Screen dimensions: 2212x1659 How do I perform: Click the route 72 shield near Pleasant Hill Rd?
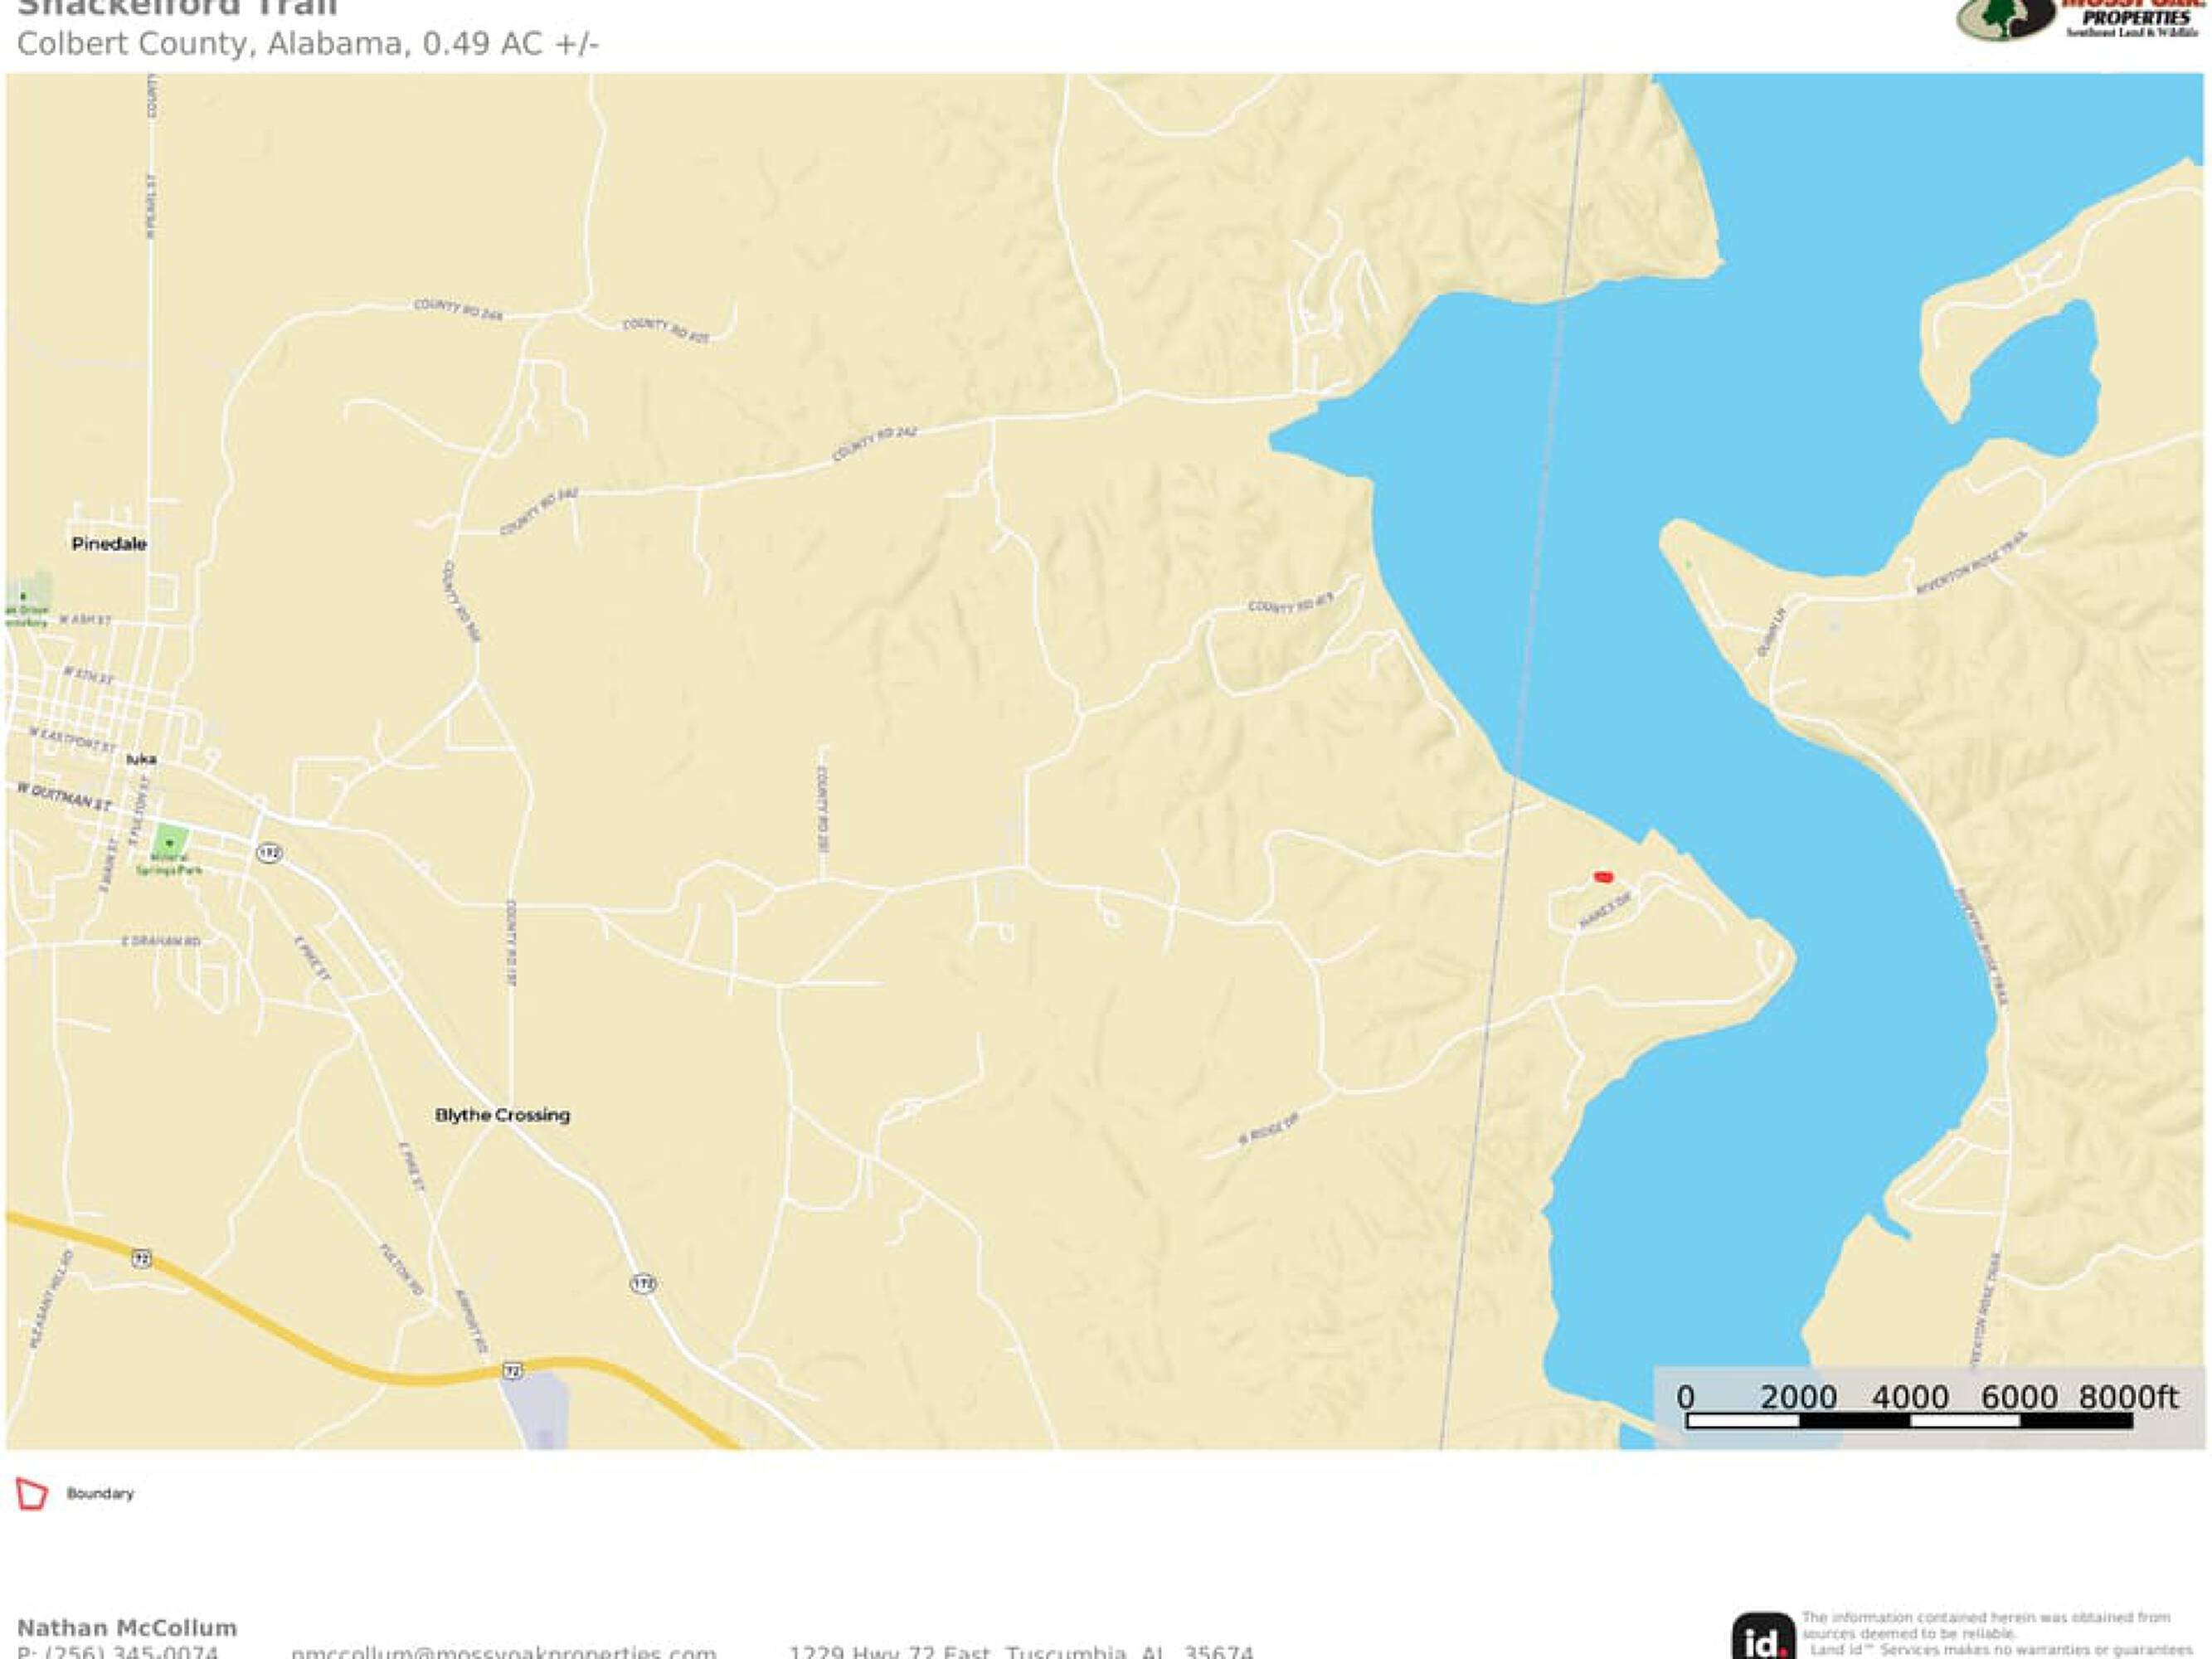pos(141,1259)
